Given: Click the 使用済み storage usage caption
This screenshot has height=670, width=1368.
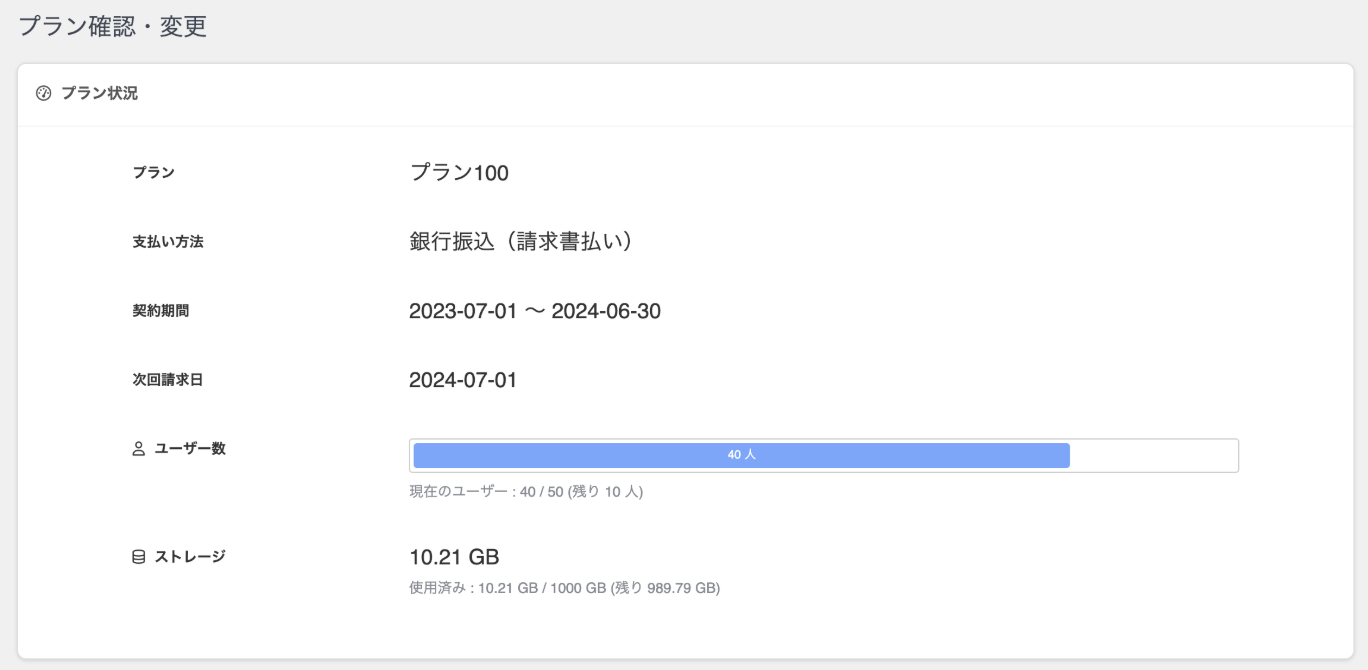Looking at the screenshot, I should pyautogui.click(x=564, y=588).
